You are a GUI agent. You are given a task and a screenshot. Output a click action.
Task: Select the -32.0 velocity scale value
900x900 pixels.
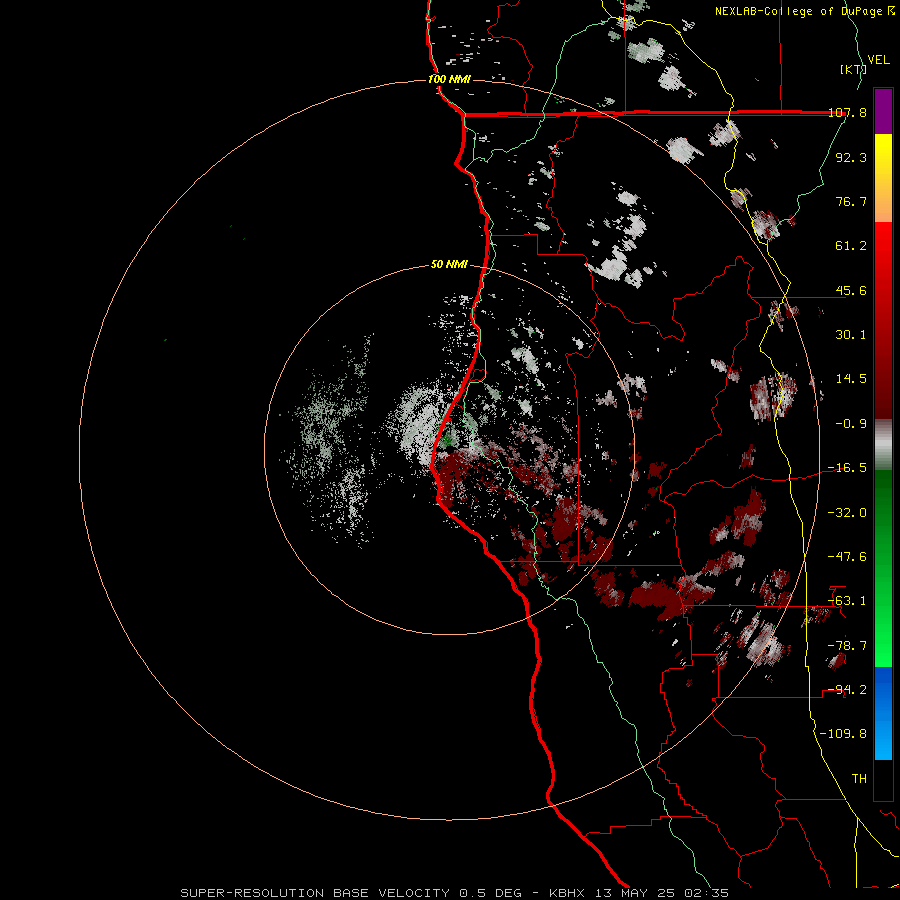847,513
